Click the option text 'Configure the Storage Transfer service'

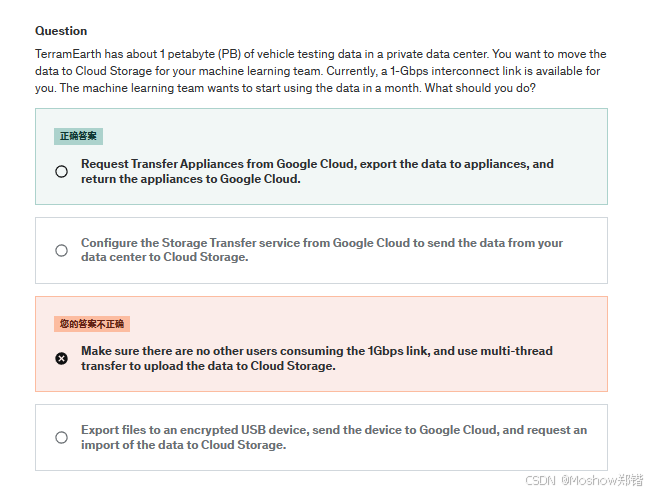(322, 250)
